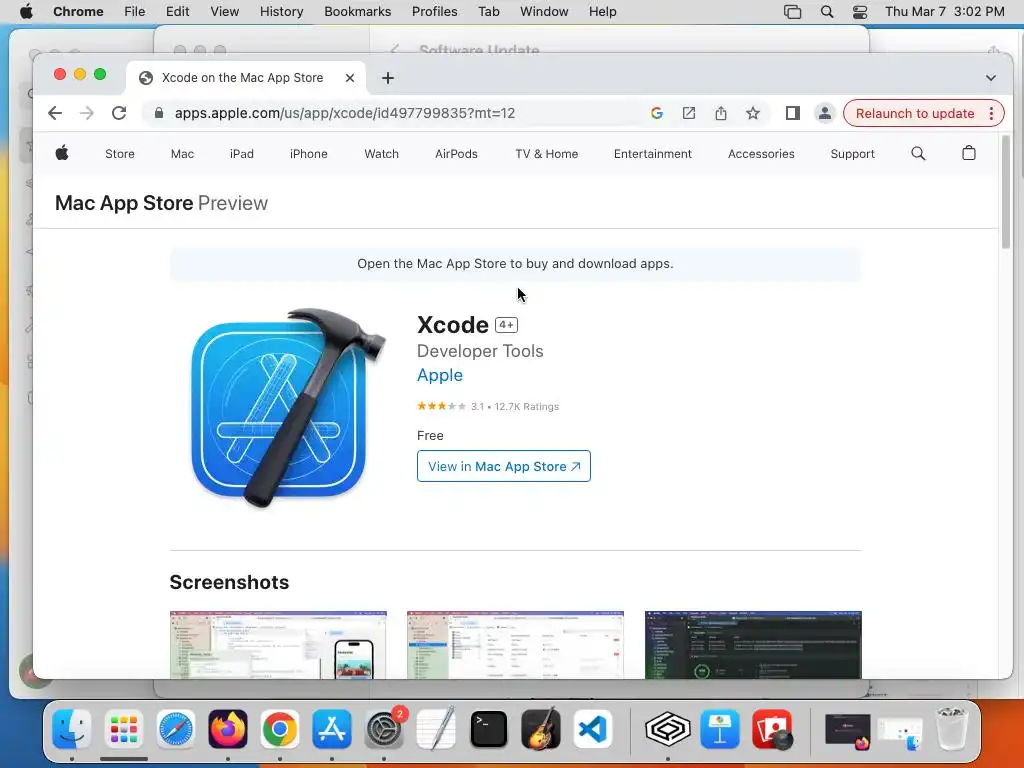Reload the Xcode App Store page
Image resolution: width=1024 pixels, height=768 pixels.
tap(119, 113)
